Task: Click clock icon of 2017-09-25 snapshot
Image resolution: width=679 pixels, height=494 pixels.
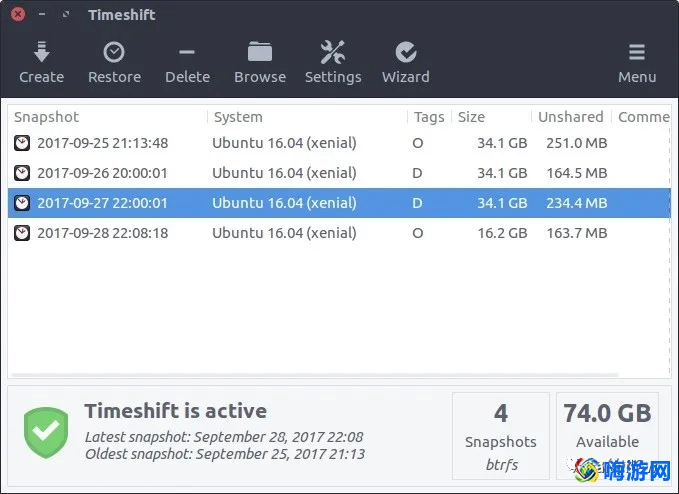Action: 22,143
